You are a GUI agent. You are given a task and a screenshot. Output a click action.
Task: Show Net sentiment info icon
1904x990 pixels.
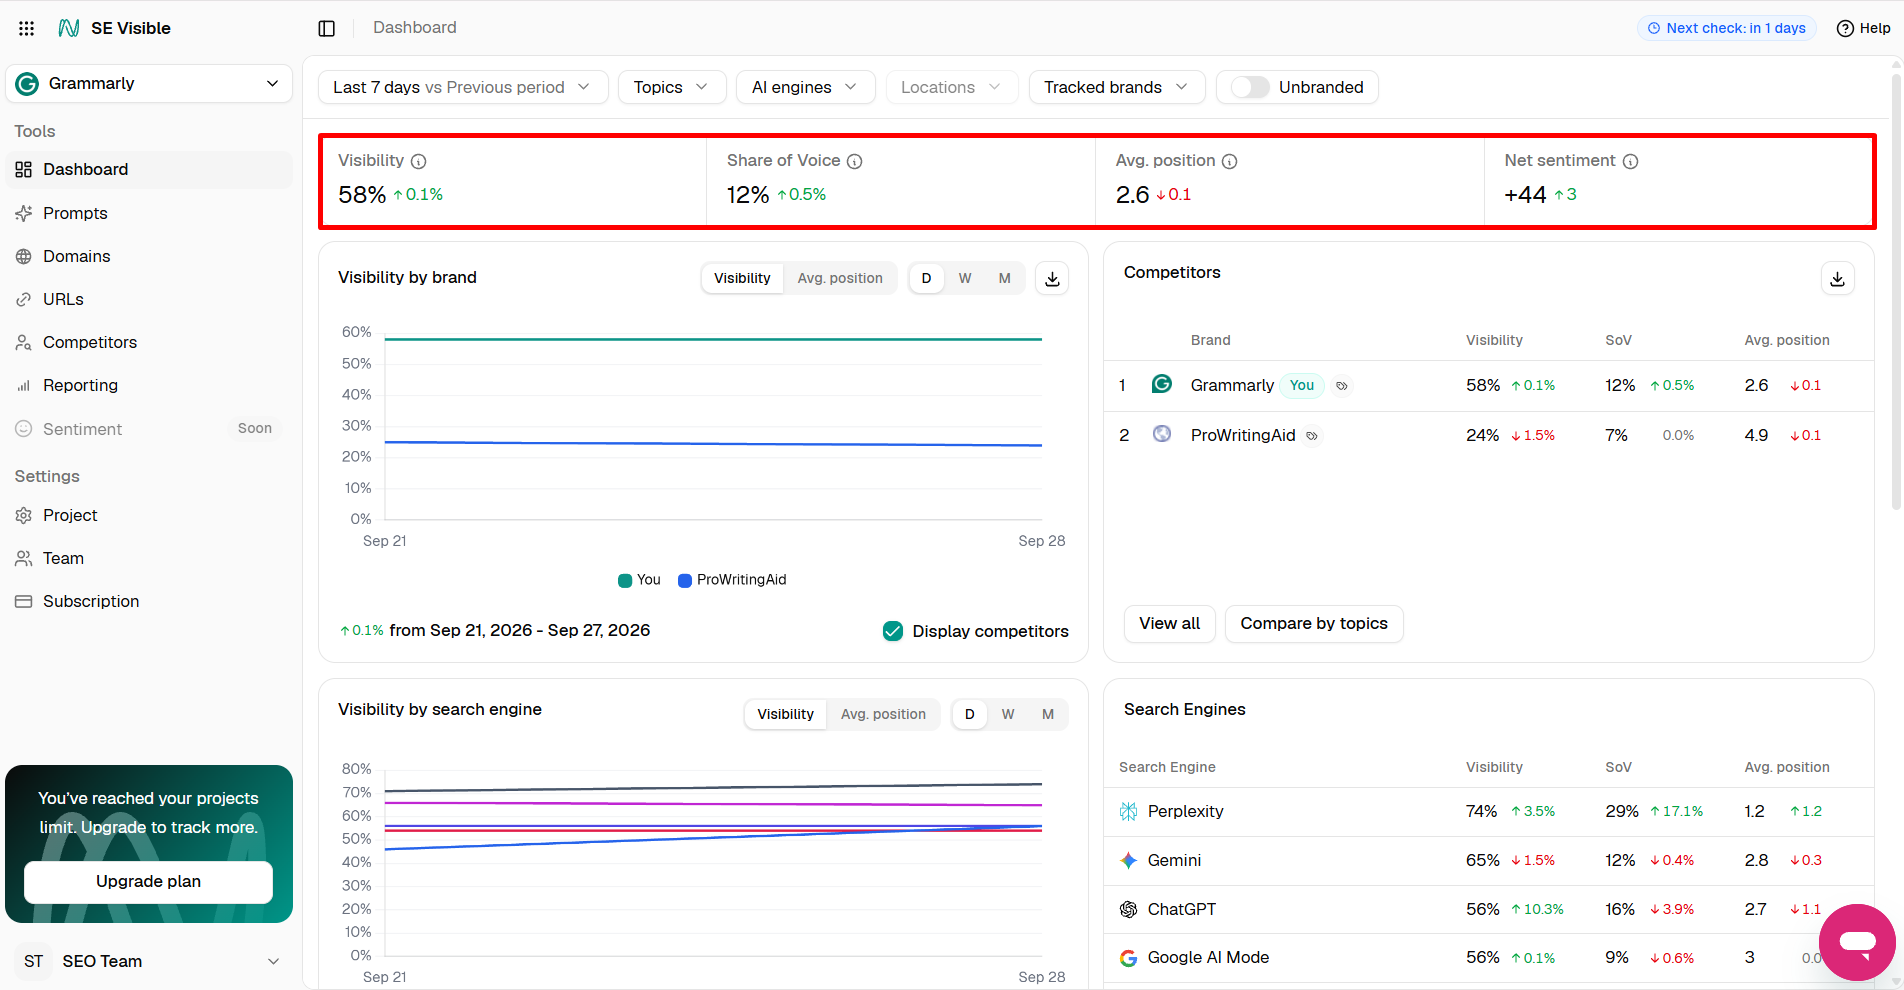1630,161
